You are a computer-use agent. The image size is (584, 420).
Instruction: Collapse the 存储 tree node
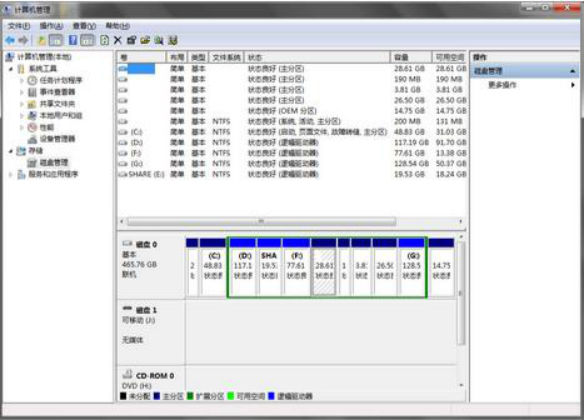11,151
